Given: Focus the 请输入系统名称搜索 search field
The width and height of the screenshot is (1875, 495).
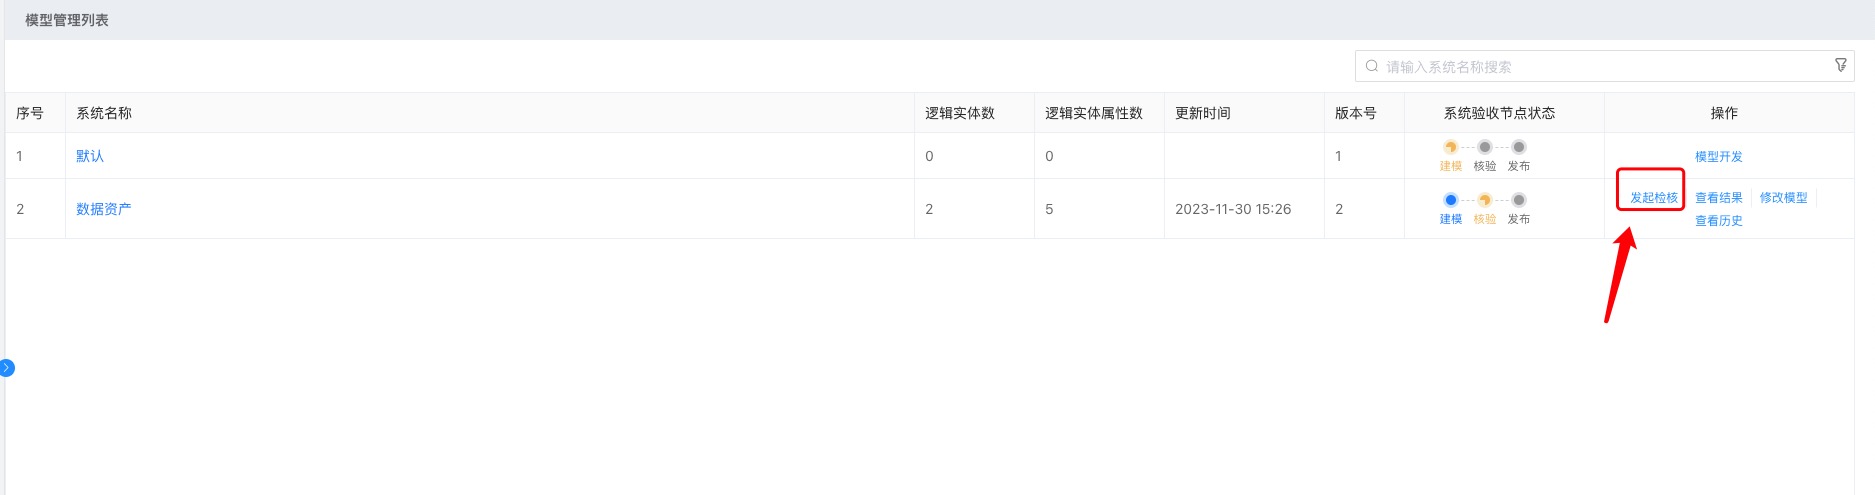Looking at the screenshot, I should (x=1604, y=66).
